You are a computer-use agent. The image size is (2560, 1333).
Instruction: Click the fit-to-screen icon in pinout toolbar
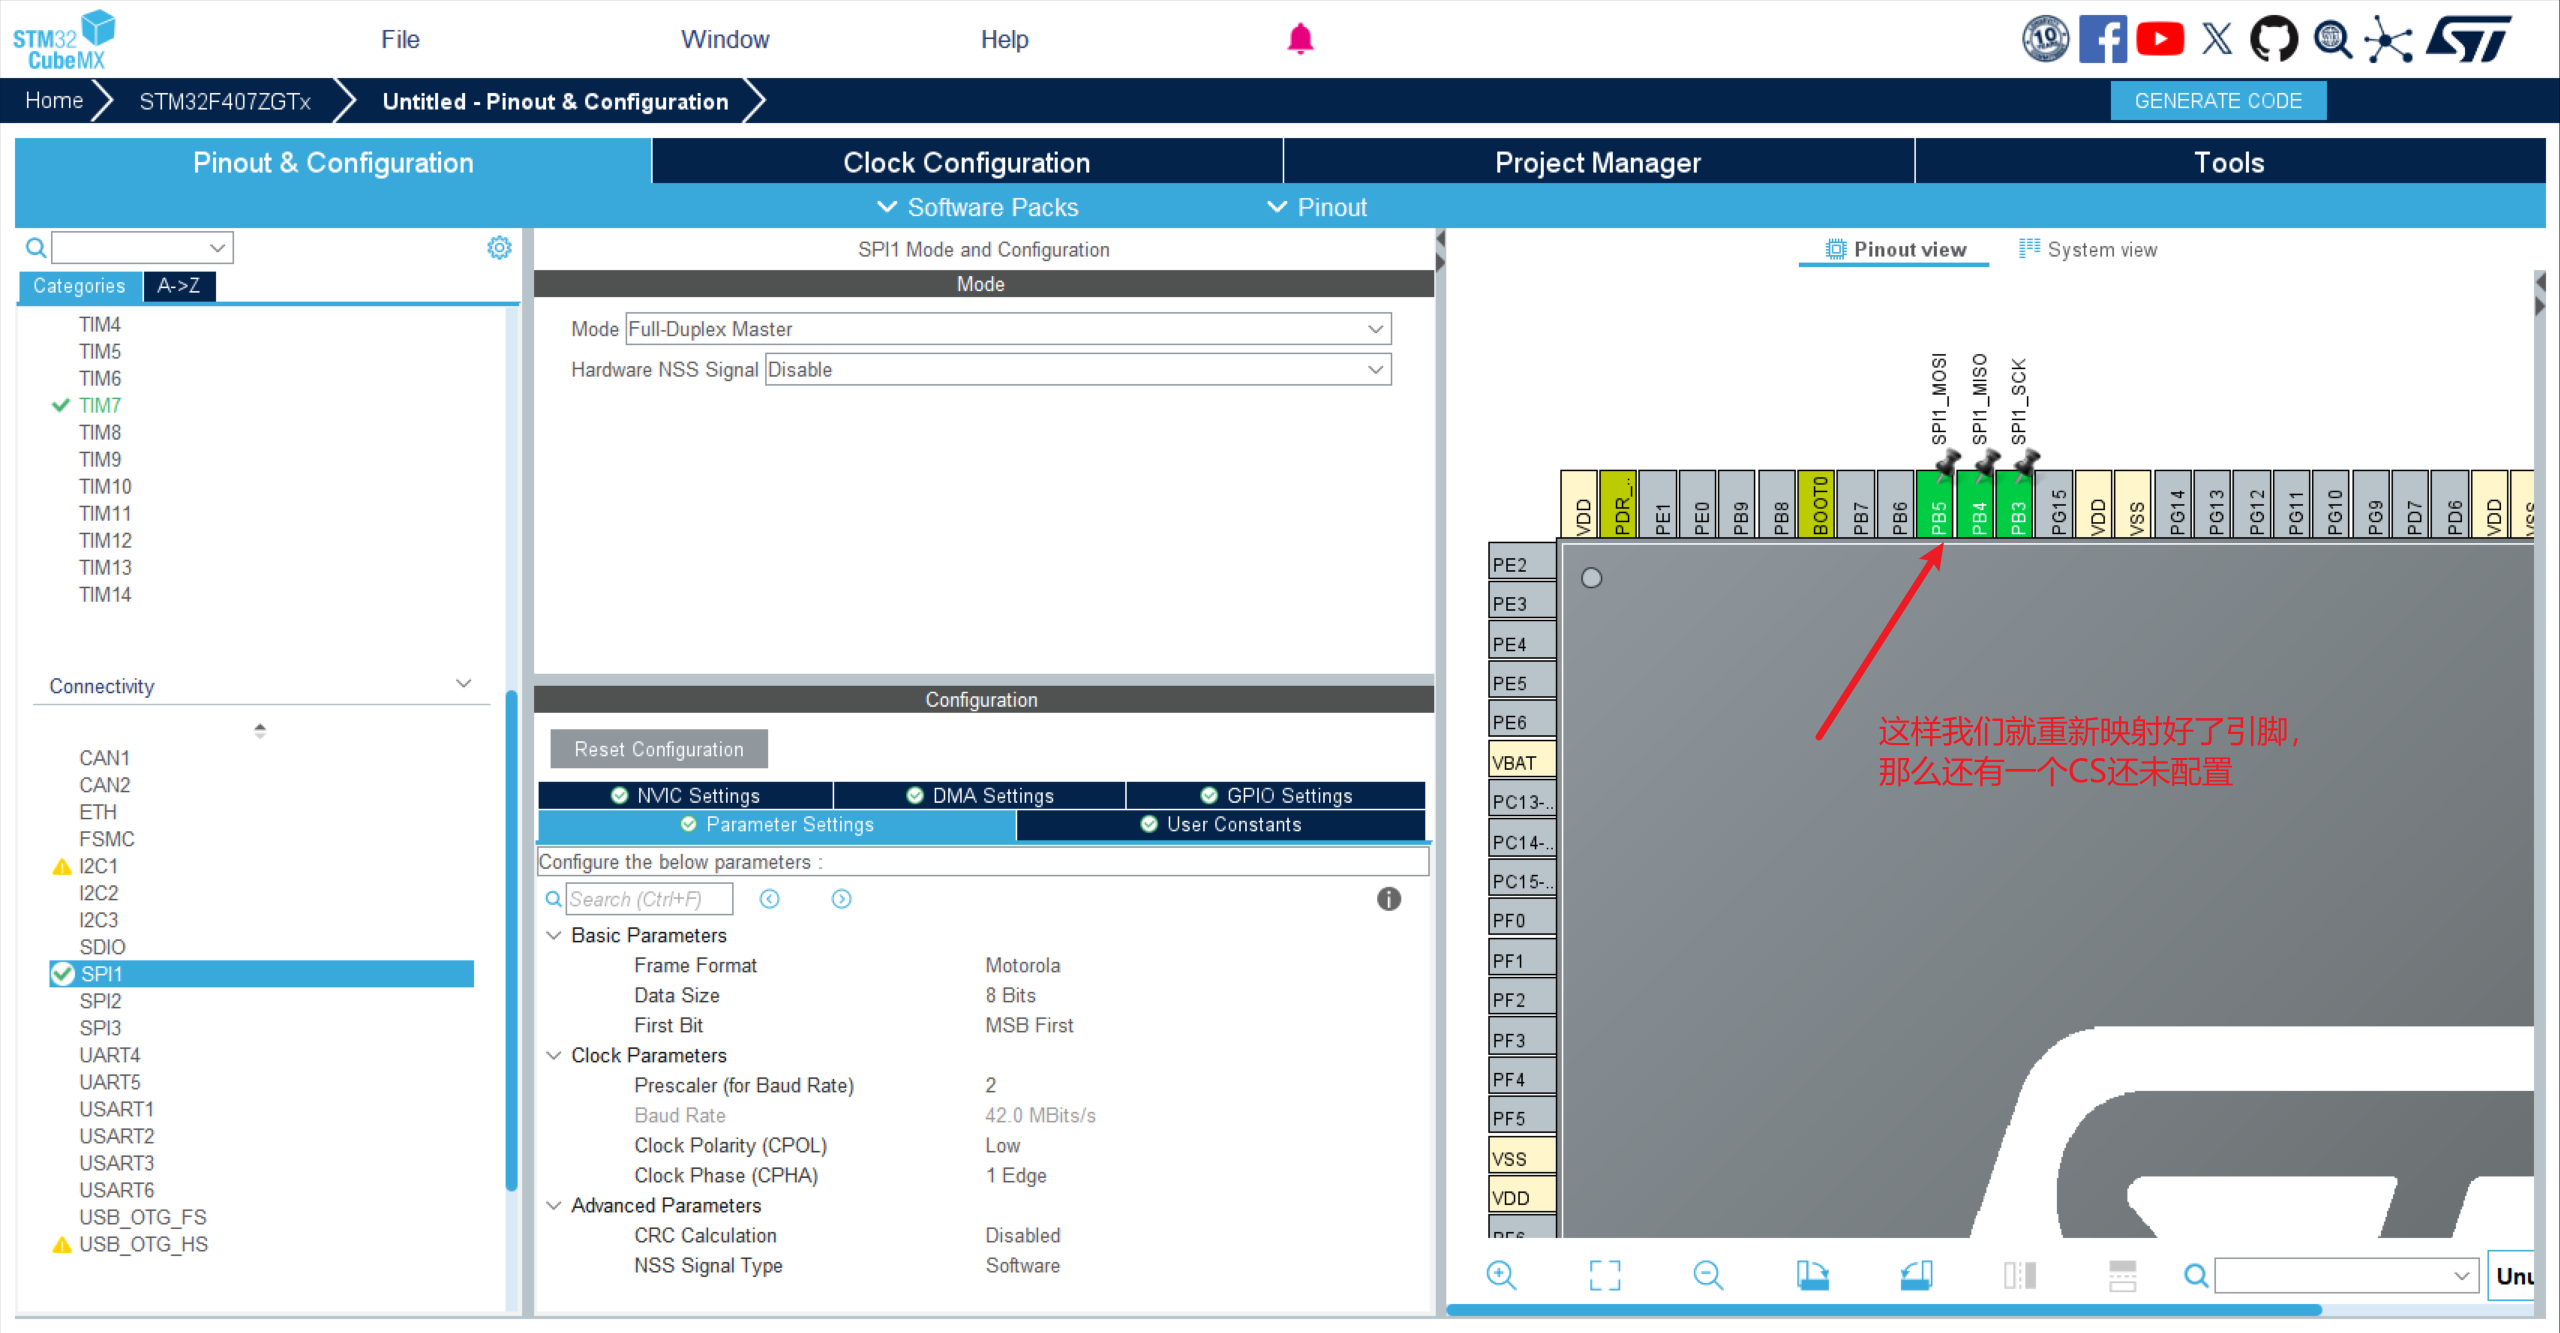tap(1605, 1275)
